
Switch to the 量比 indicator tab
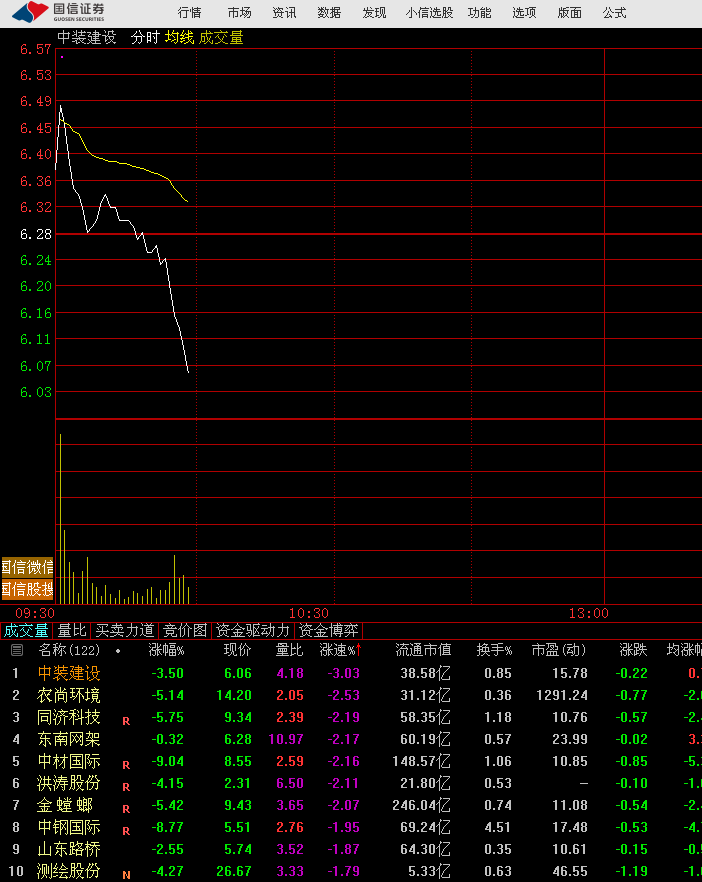(72, 631)
